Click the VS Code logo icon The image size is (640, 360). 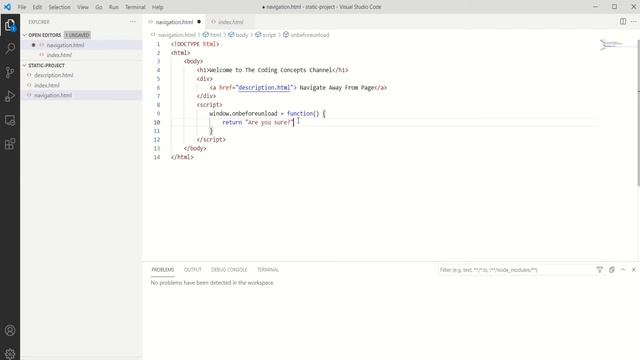7,7
